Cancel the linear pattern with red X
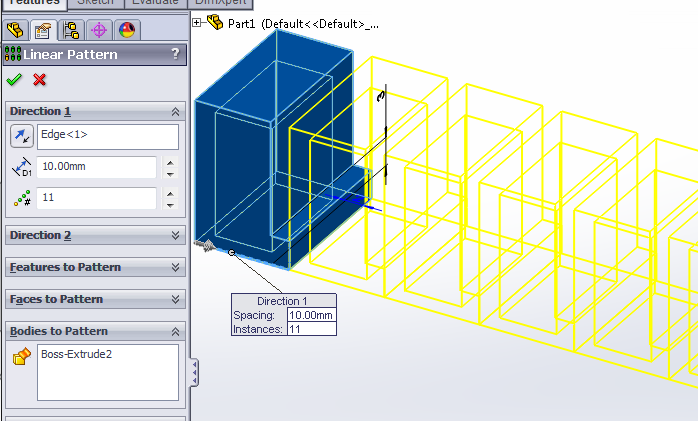 coord(40,80)
